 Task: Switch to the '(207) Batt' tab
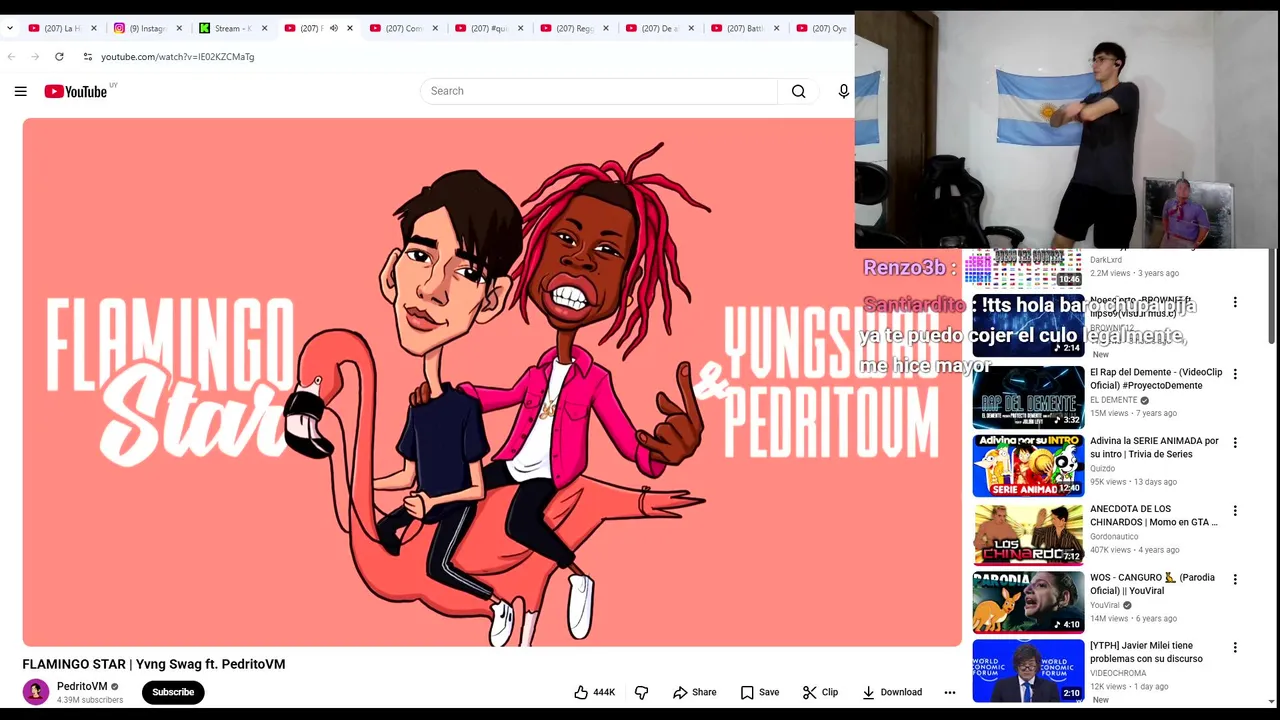[x=744, y=28]
